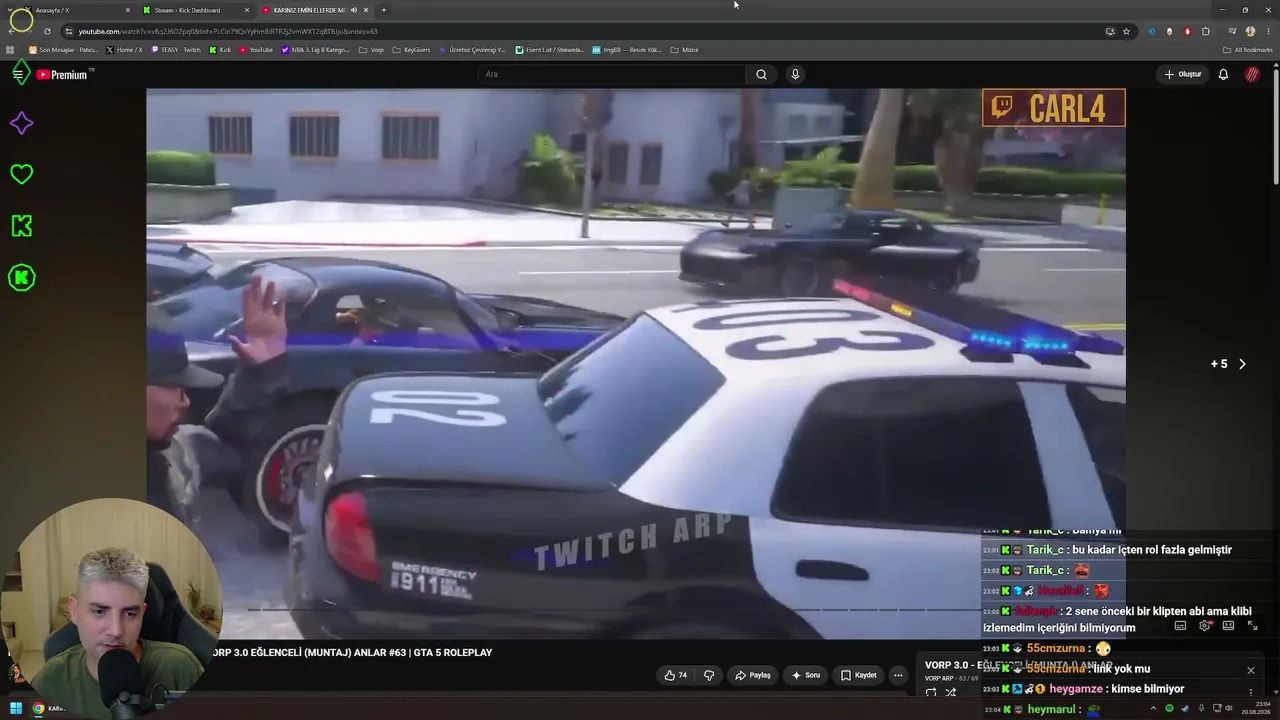
Task: Expand the plus 5 chevron arrow
Action: click(1242, 364)
